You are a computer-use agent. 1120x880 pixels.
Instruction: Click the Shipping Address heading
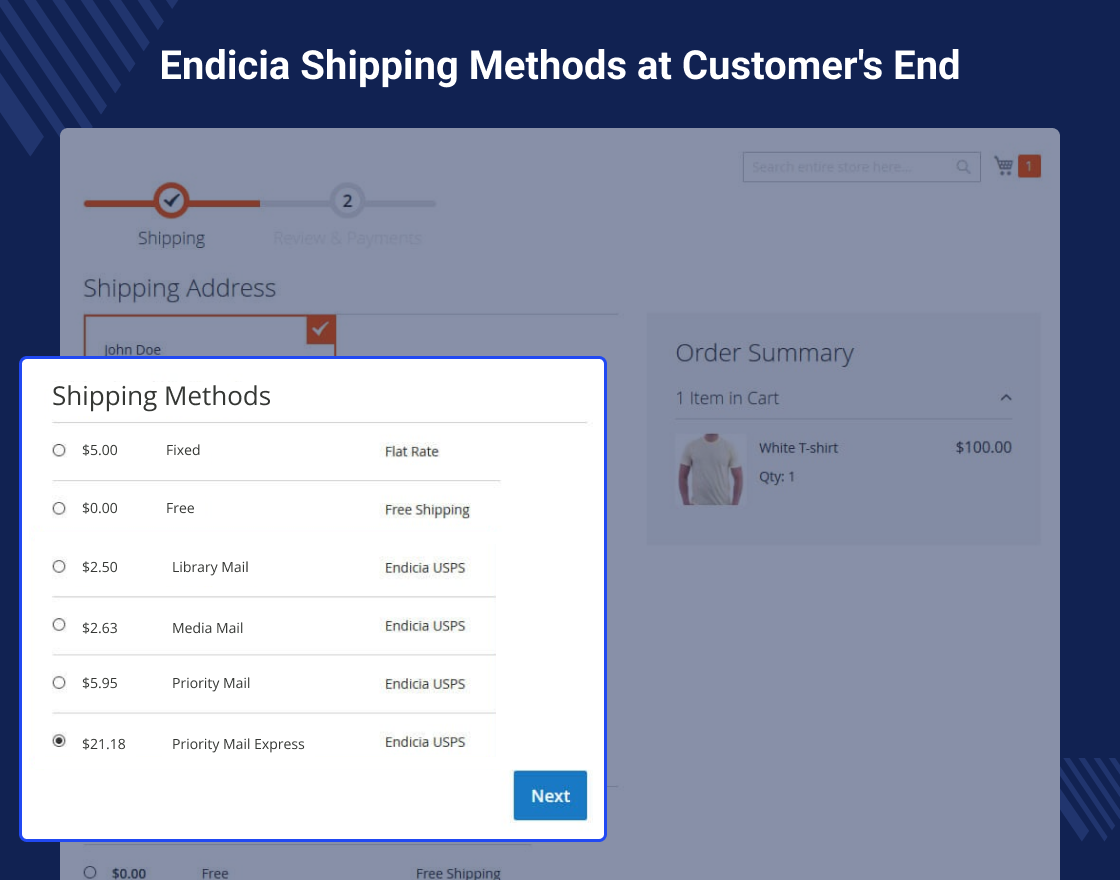click(179, 288)
